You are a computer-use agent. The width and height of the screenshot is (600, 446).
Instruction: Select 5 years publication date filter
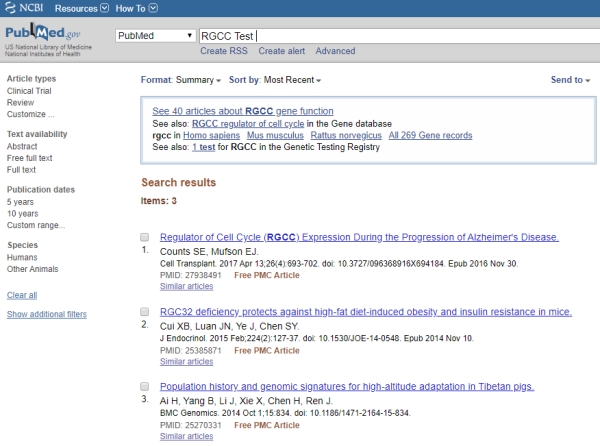pos(21,201)
